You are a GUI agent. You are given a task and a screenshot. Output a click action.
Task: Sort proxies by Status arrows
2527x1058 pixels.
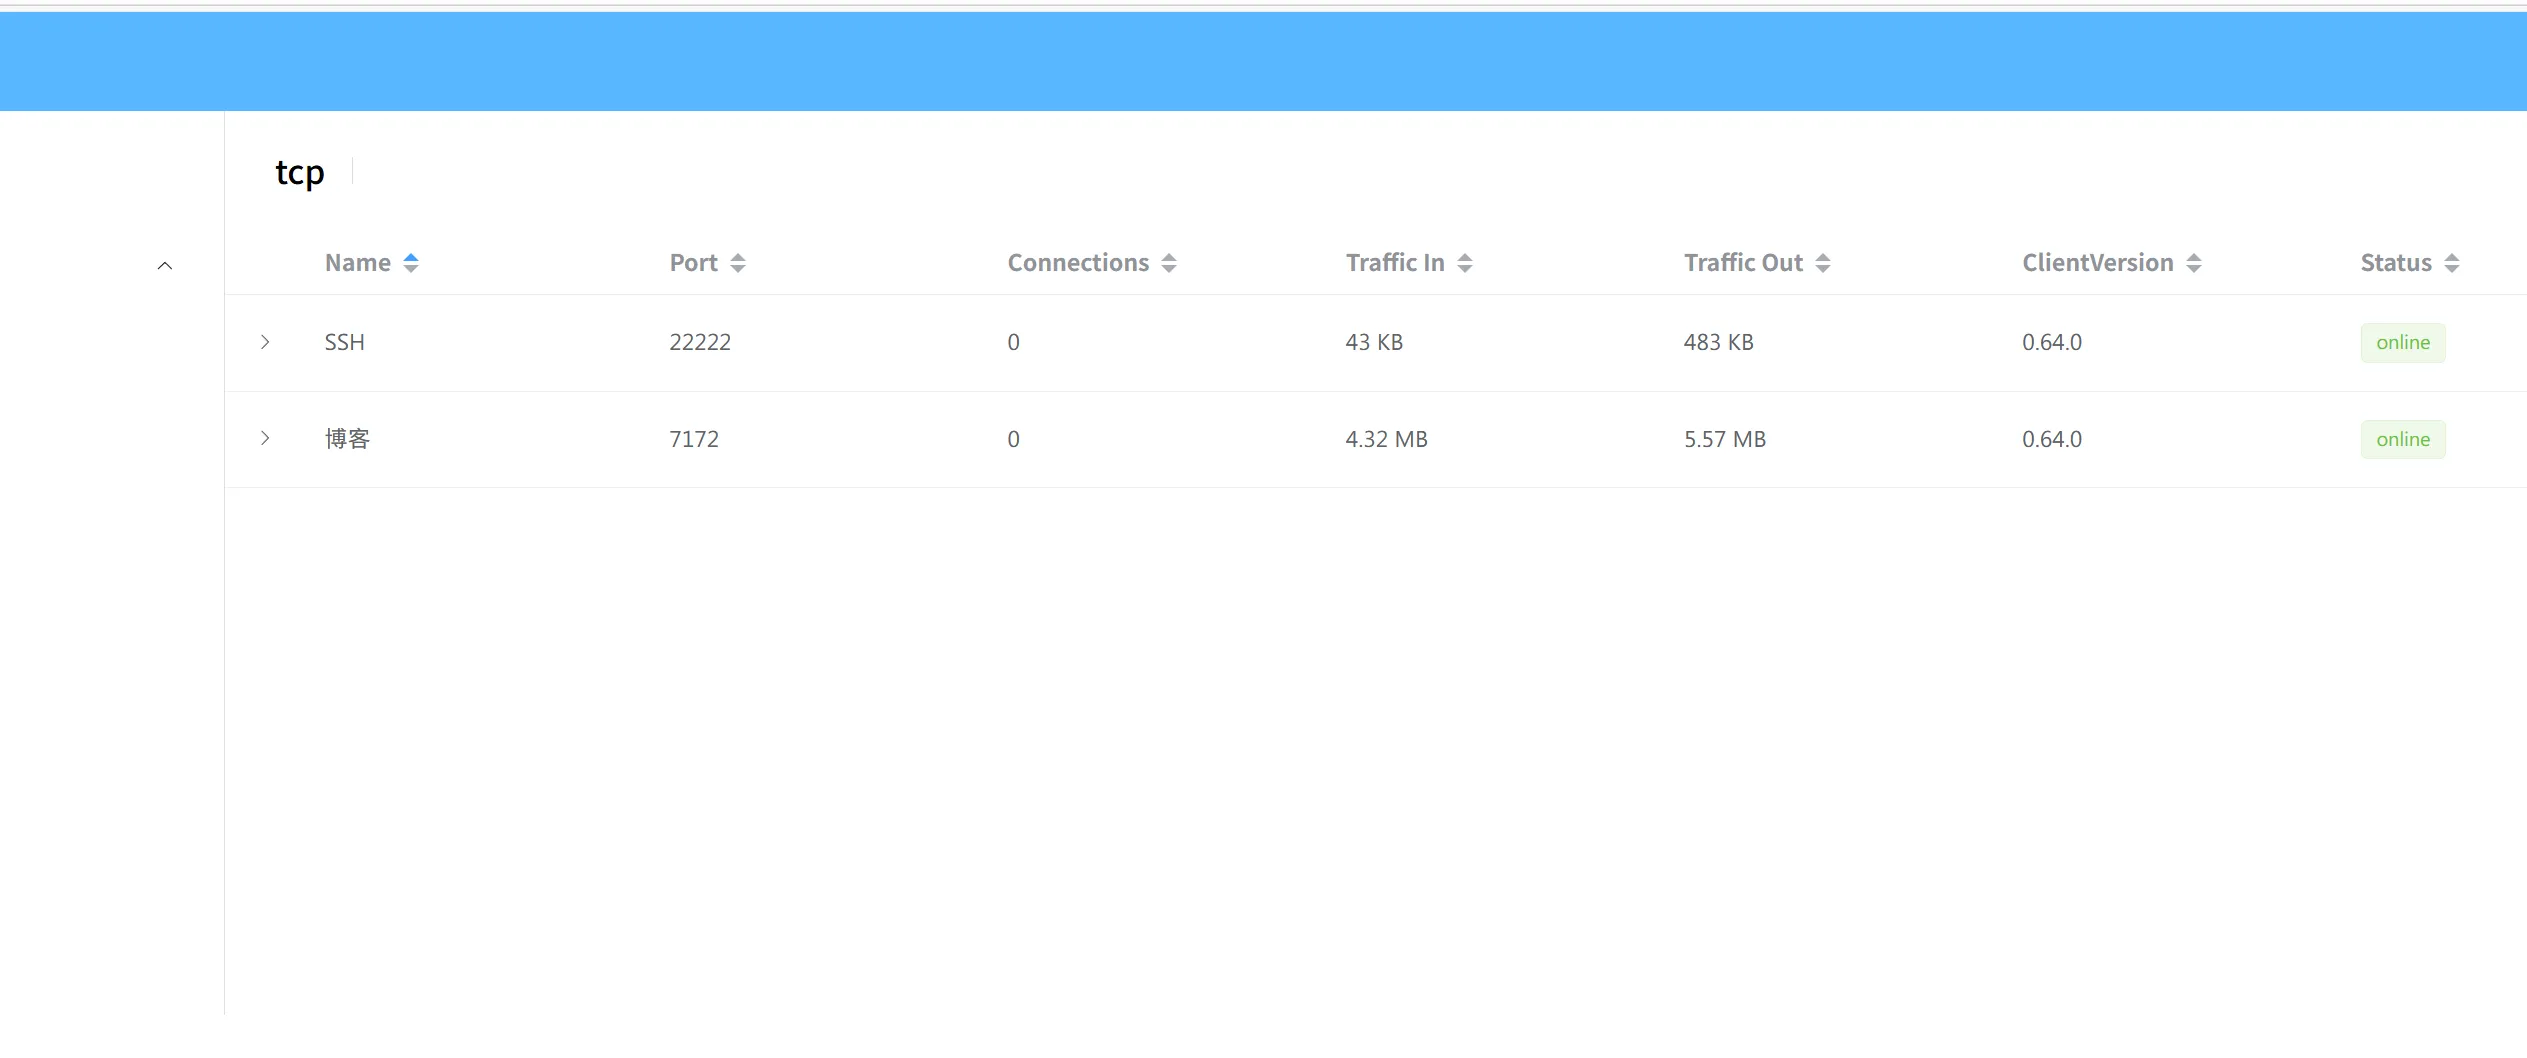coord(2452,263)
